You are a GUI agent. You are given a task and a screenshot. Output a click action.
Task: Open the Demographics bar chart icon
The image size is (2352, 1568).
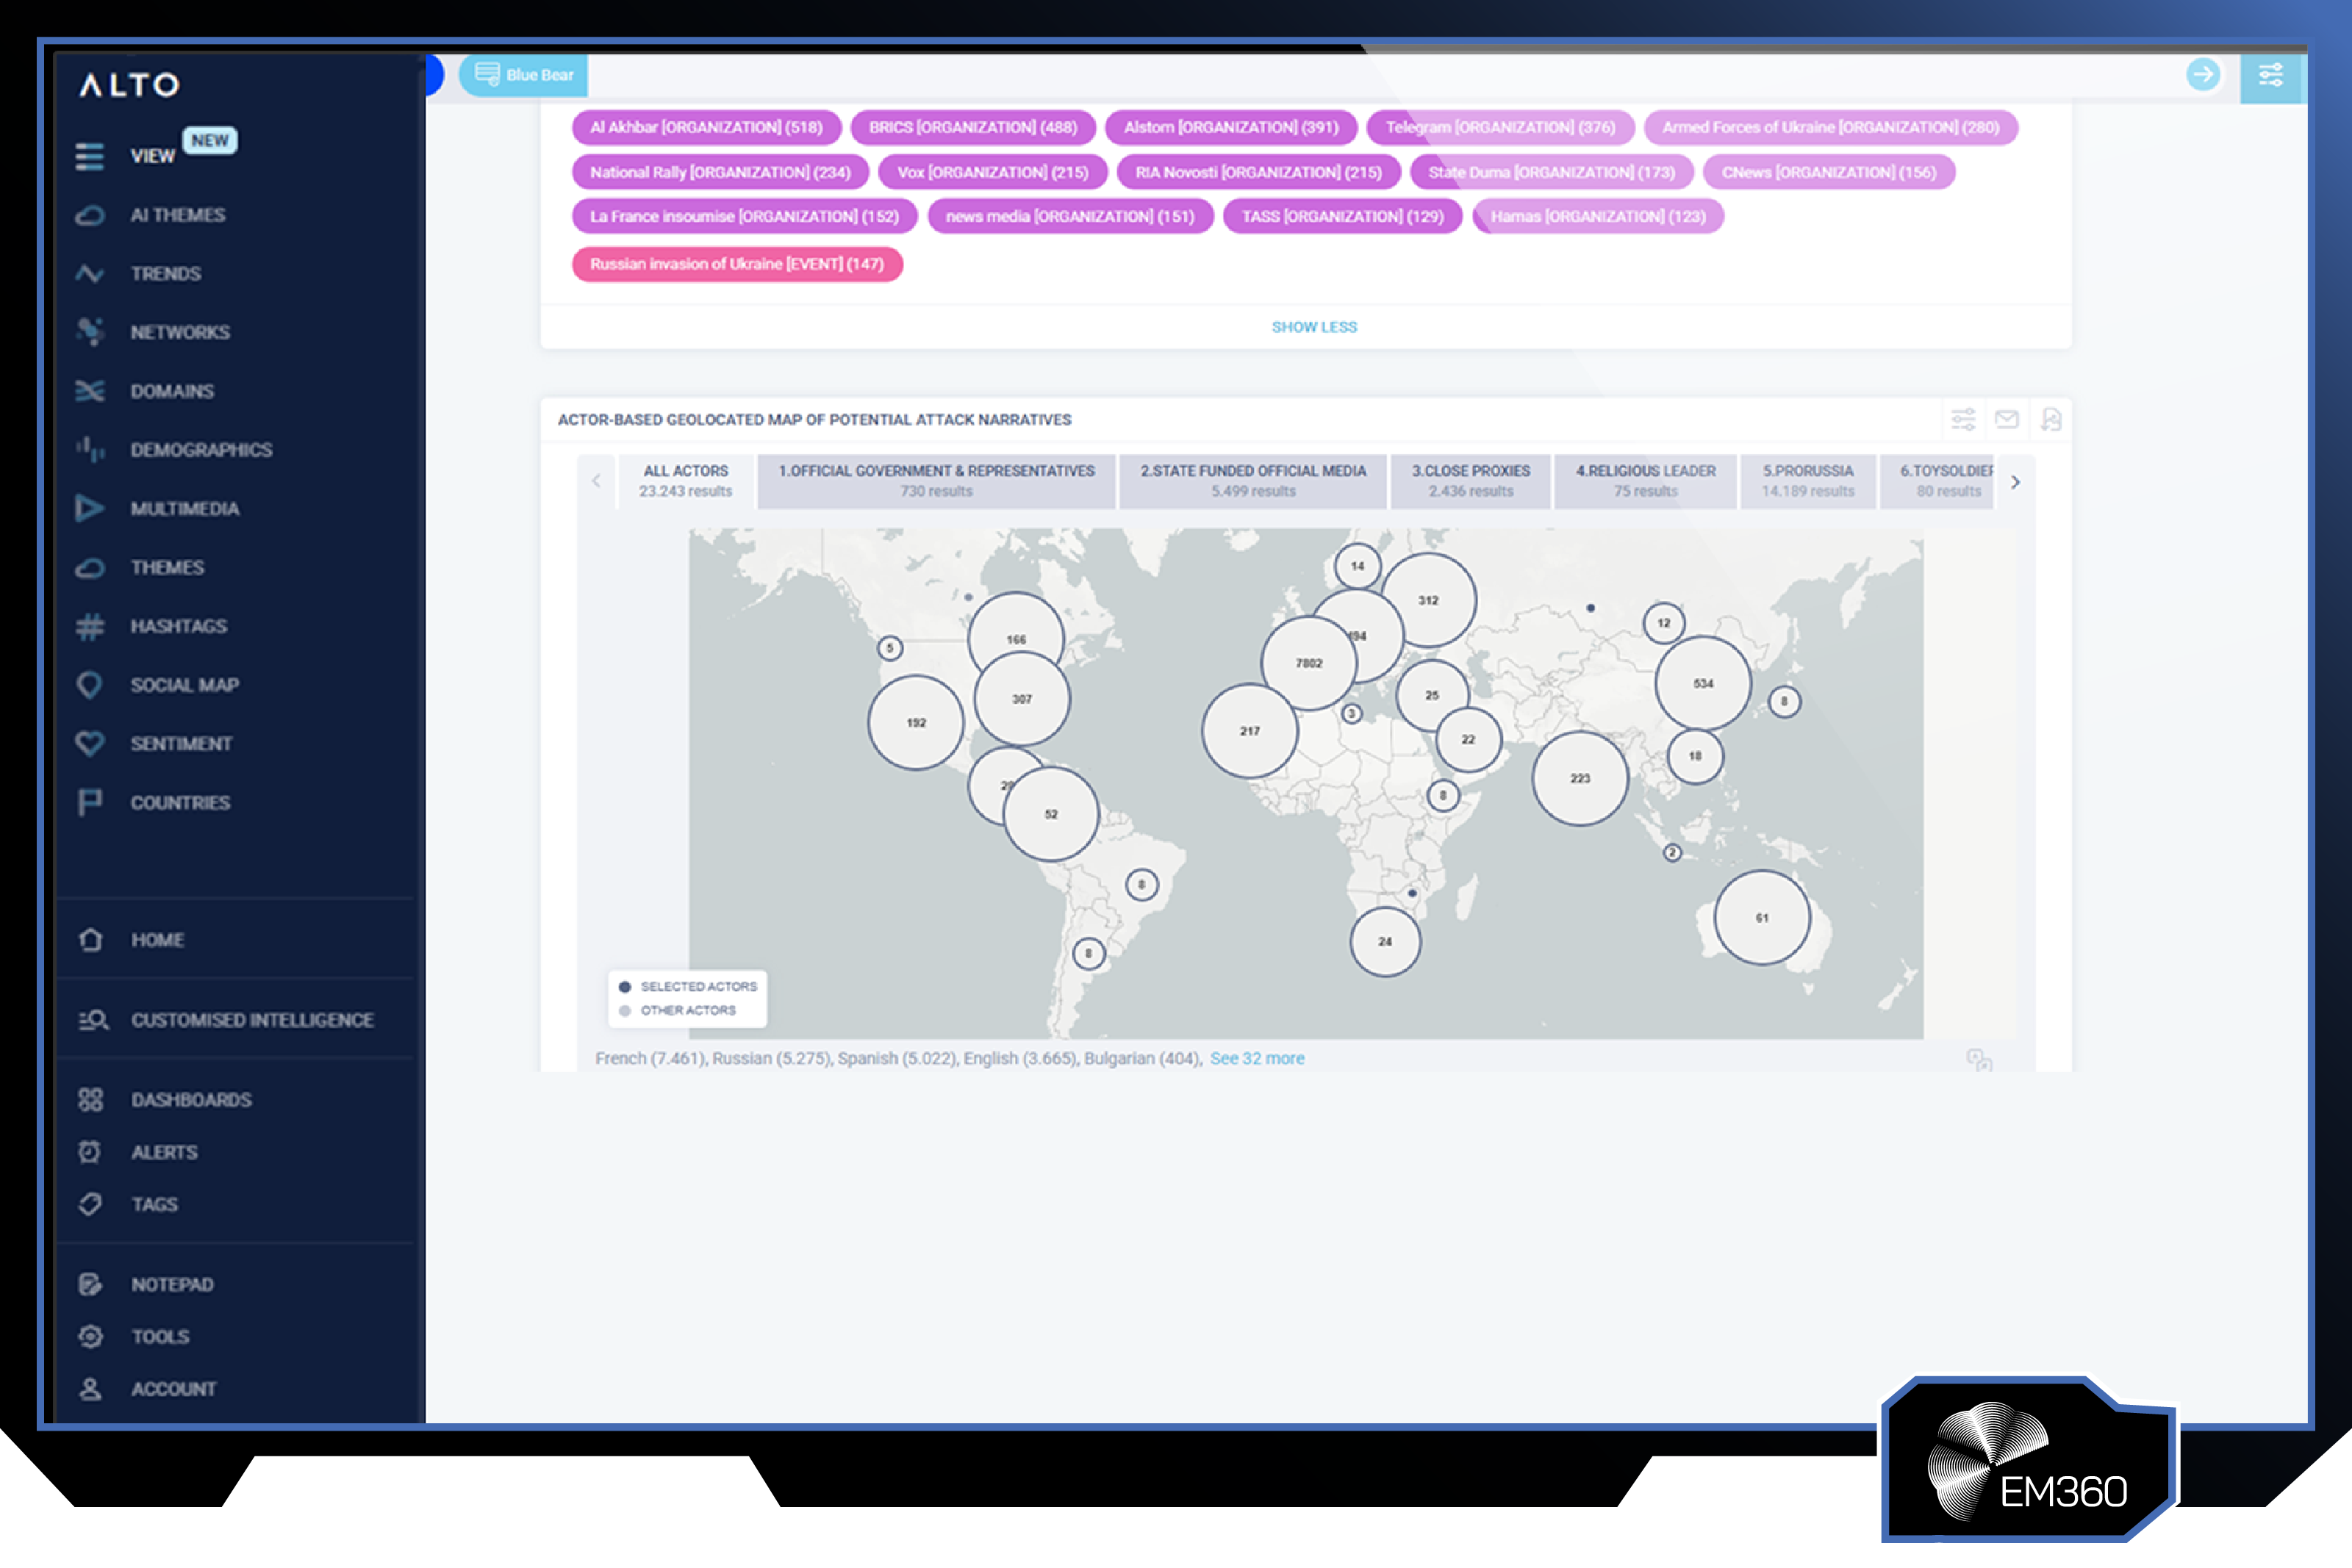(89, 450)
